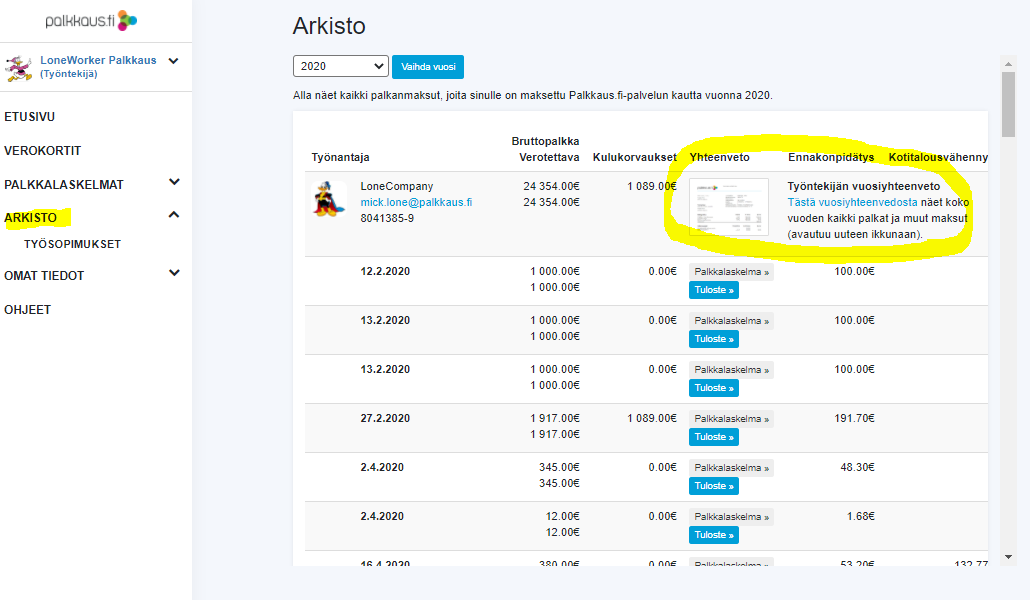Click the LoneCompany employer avatar
1030x600 pixels.
[x=329, y=199]
